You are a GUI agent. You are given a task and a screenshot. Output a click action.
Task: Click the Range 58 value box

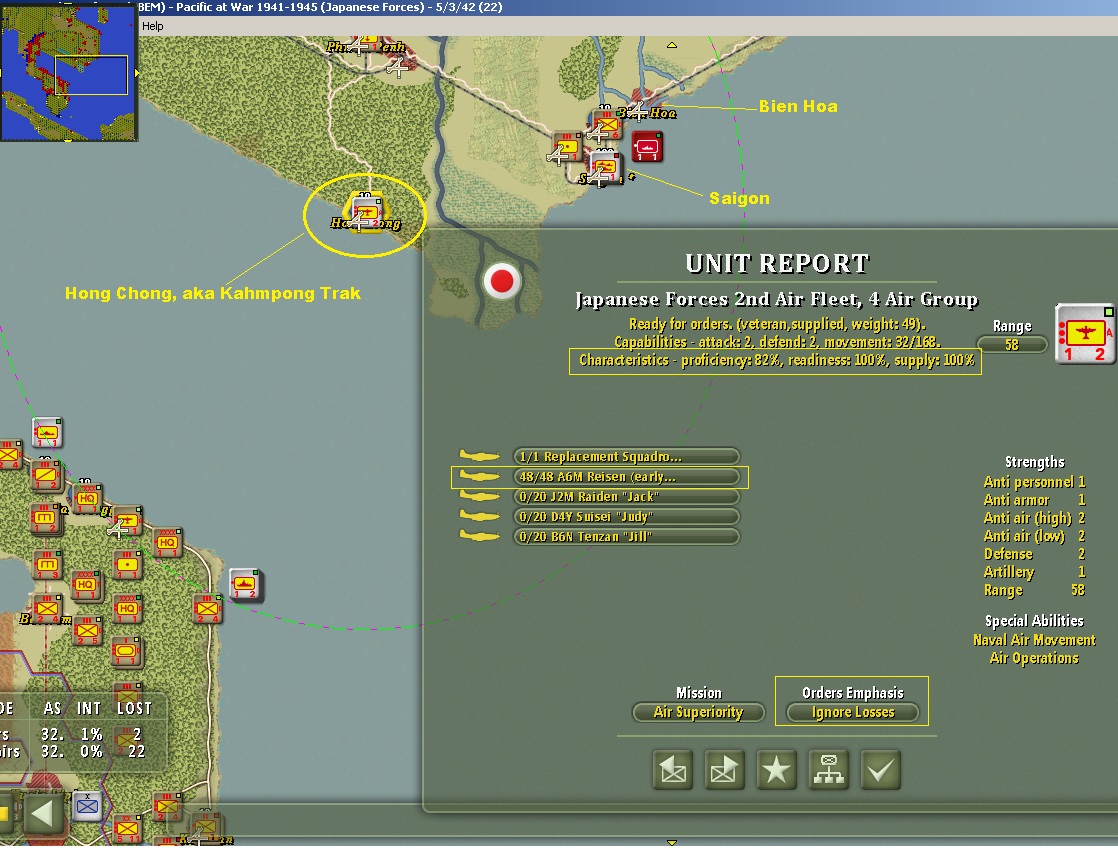coord(1012,344)
